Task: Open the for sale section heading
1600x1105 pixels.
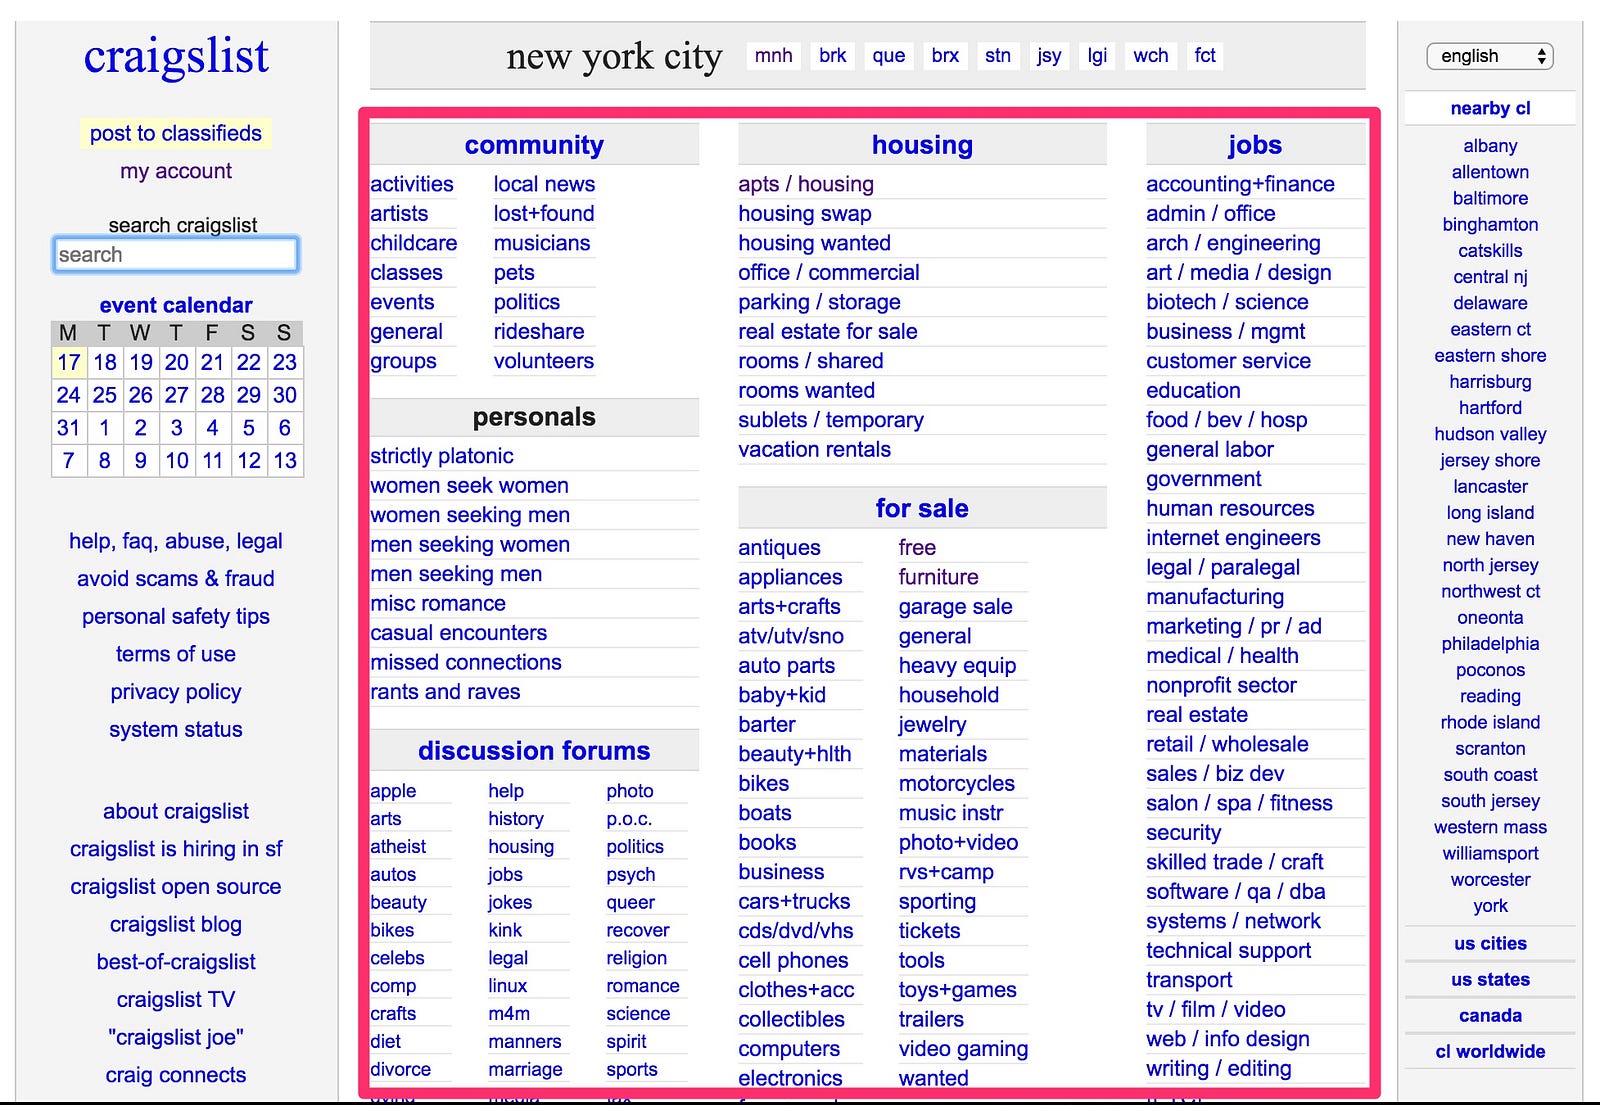Action: [922, 508]
